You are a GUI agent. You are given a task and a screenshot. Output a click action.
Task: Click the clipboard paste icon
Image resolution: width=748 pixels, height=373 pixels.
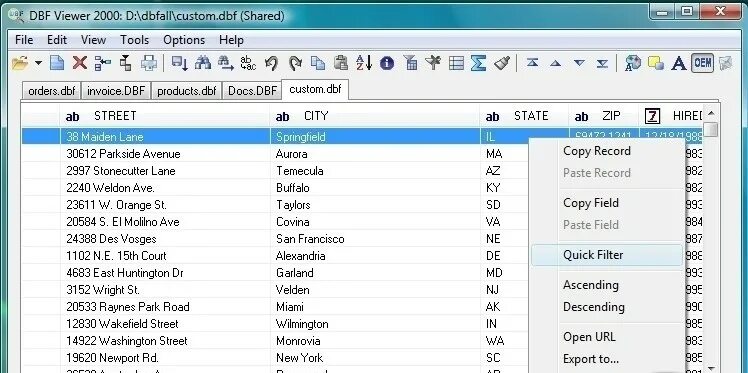pyautogui.click(x=341, y=63)
